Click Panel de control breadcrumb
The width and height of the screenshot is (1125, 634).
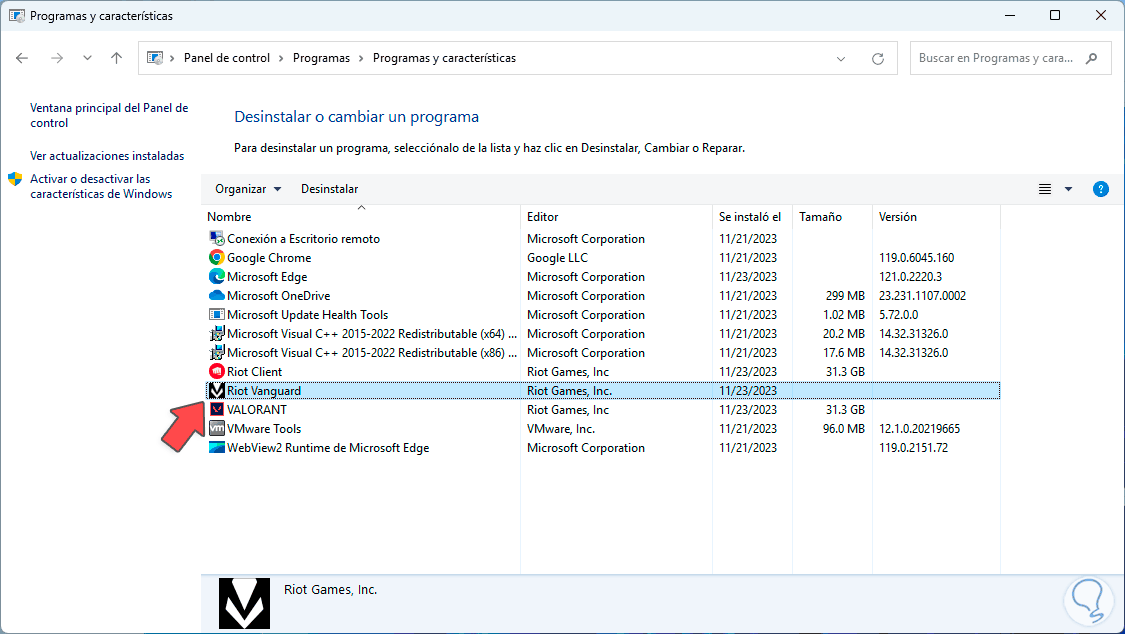tap(227, 58)
